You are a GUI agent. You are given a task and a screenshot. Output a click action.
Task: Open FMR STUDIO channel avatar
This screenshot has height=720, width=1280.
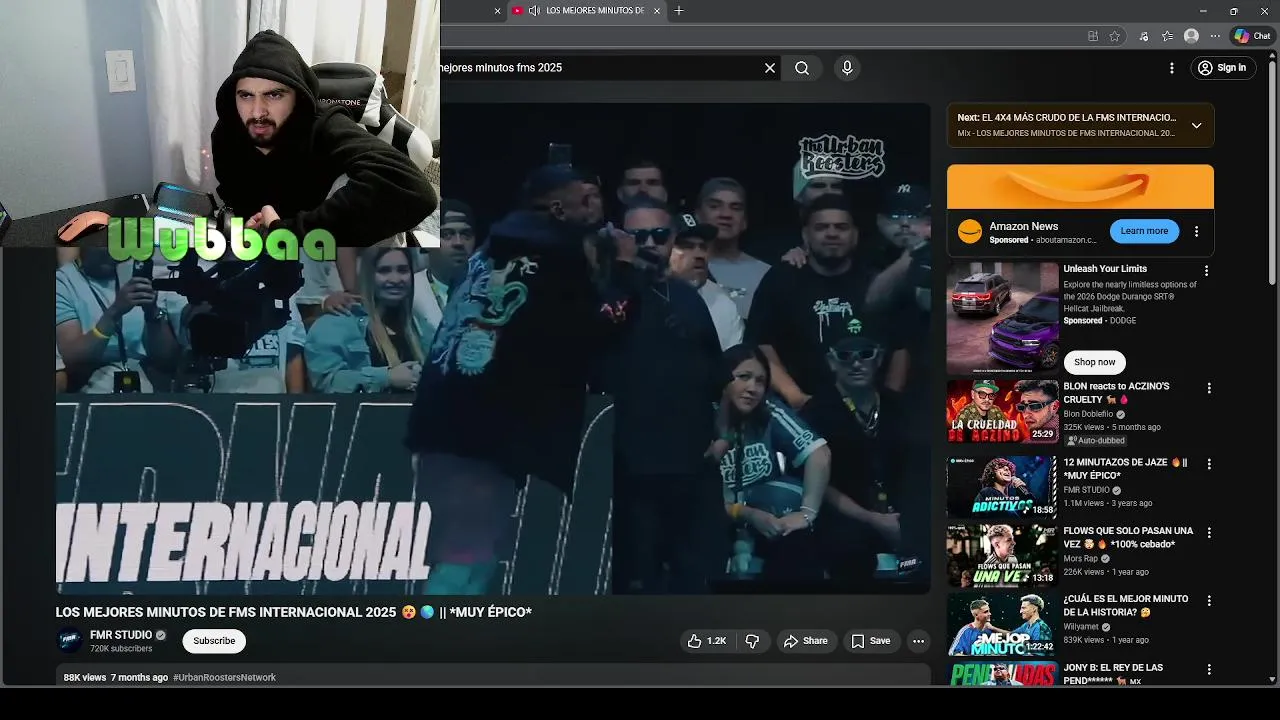pyautogui.click(x=69, y=641)
